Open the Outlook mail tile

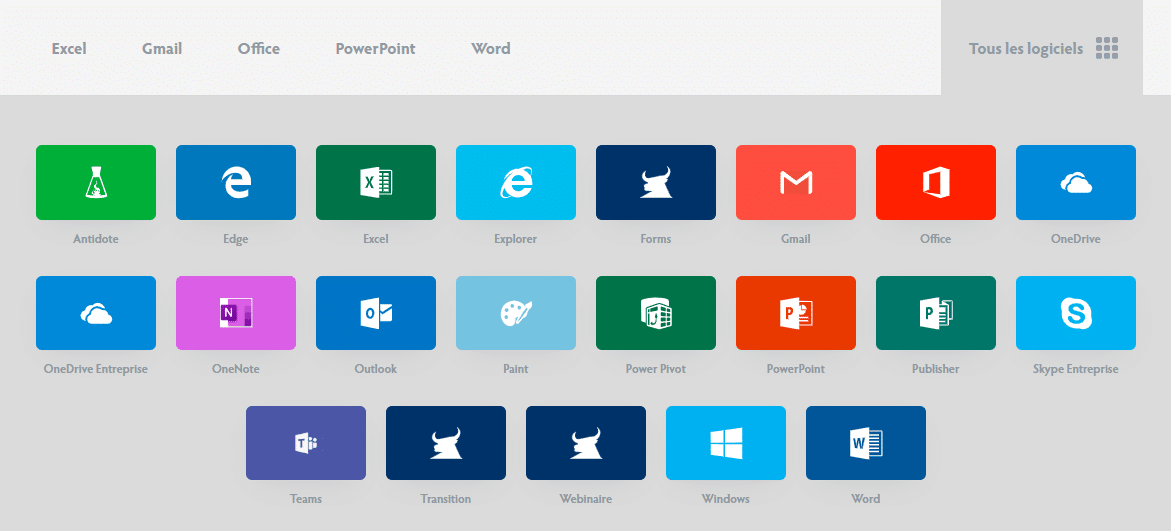376,313
